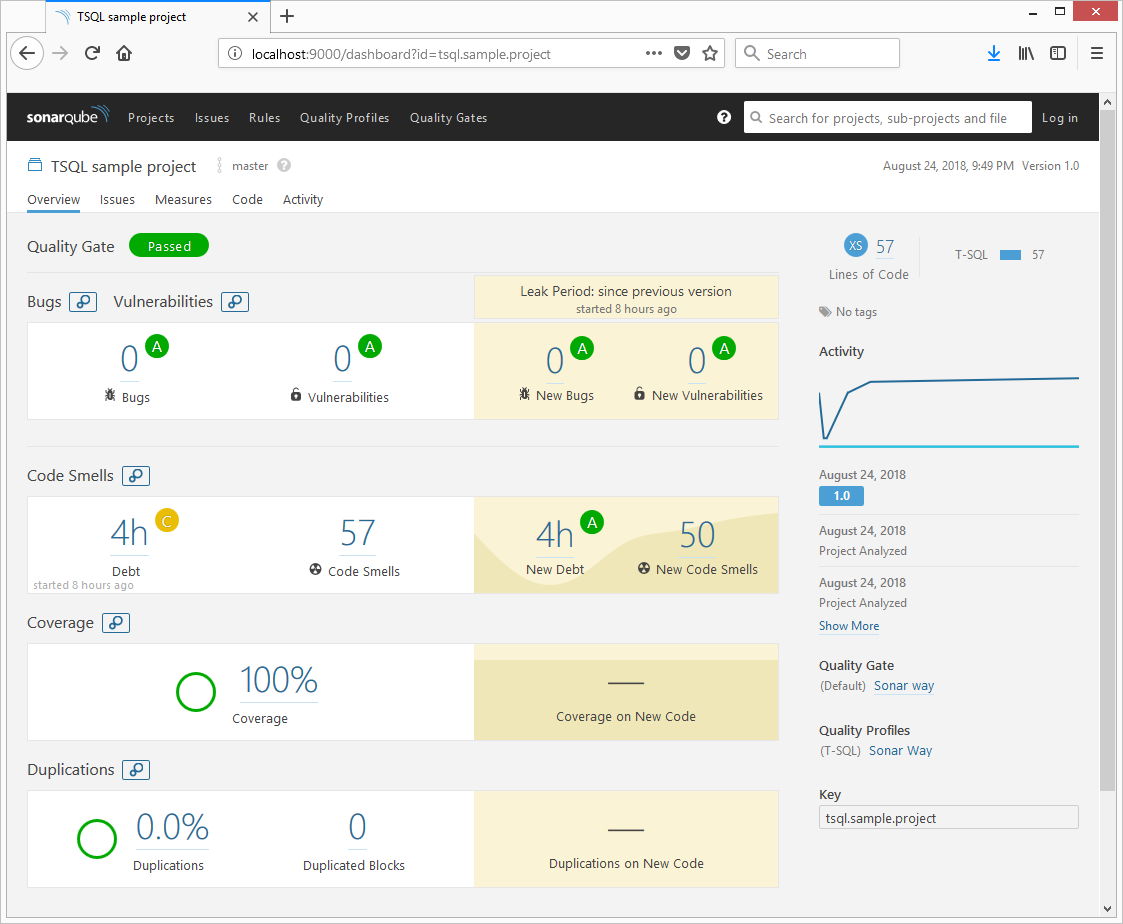Click the Coverage section link icon
The height and width of the screenshot is (924, 1123).
click(116, 623)
